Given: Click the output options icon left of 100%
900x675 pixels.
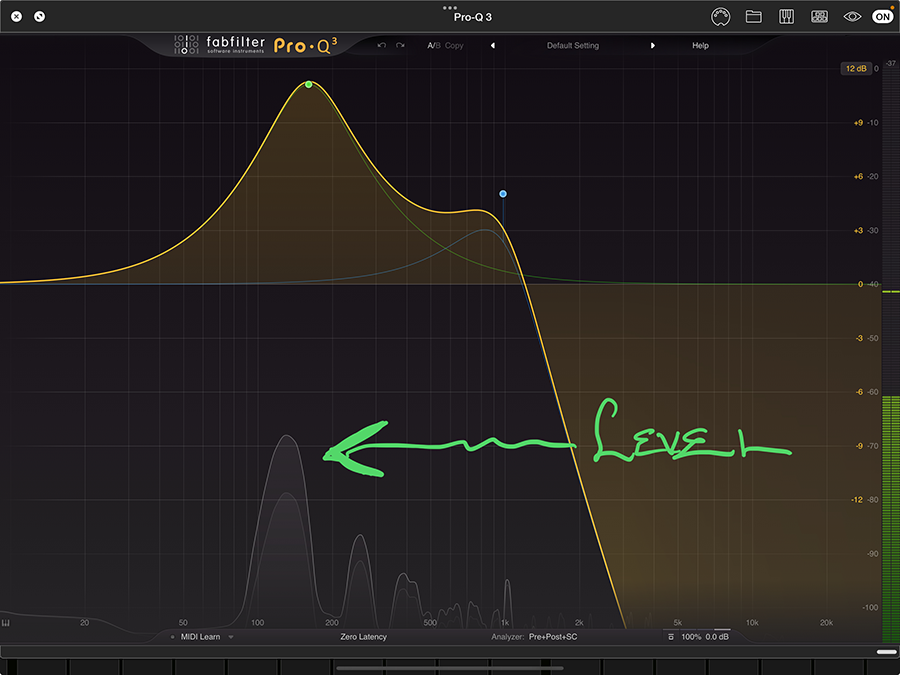Looking at the screenshot, I should click(670, 637).
